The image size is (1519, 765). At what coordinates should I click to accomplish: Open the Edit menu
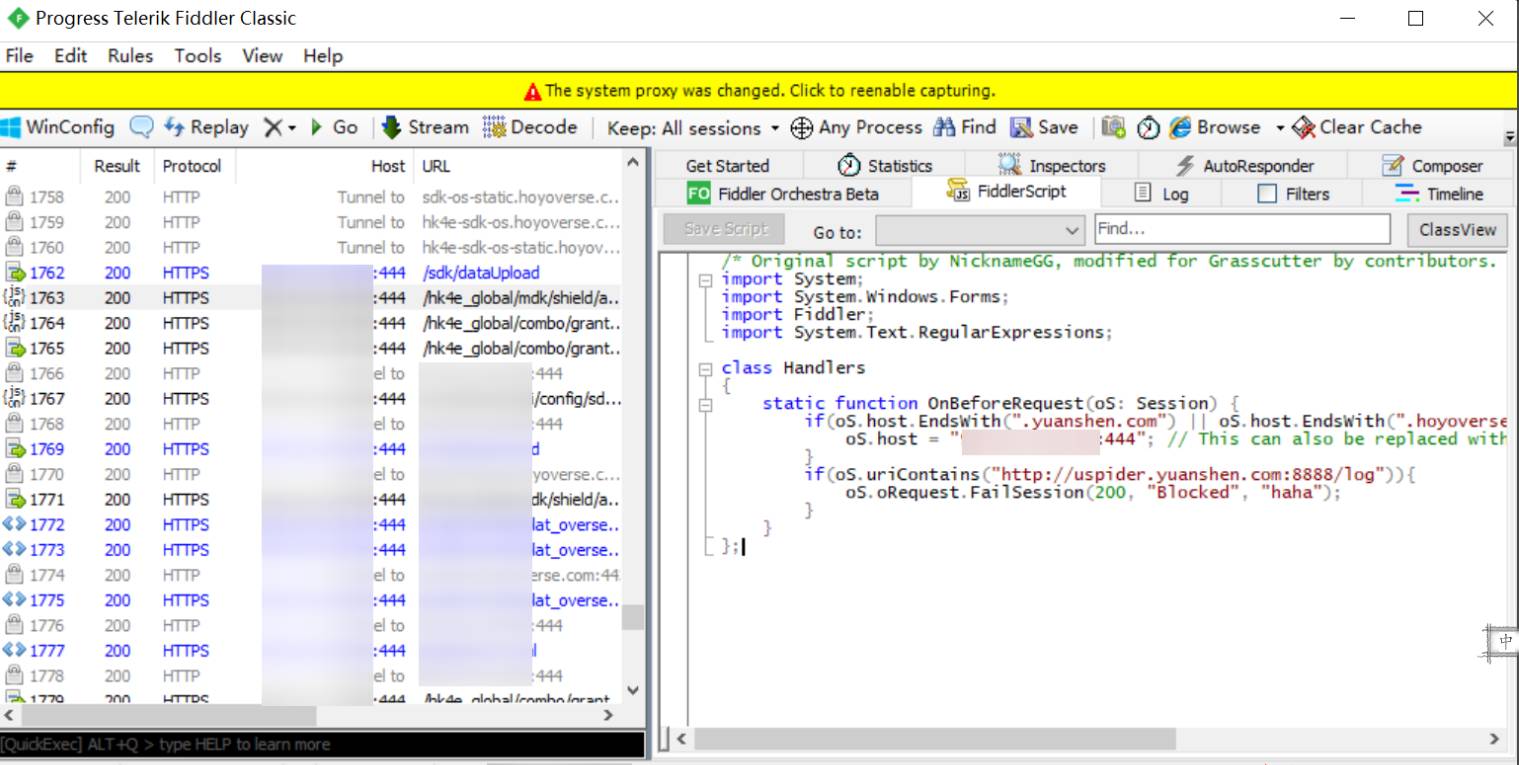(x=70, y=56)
